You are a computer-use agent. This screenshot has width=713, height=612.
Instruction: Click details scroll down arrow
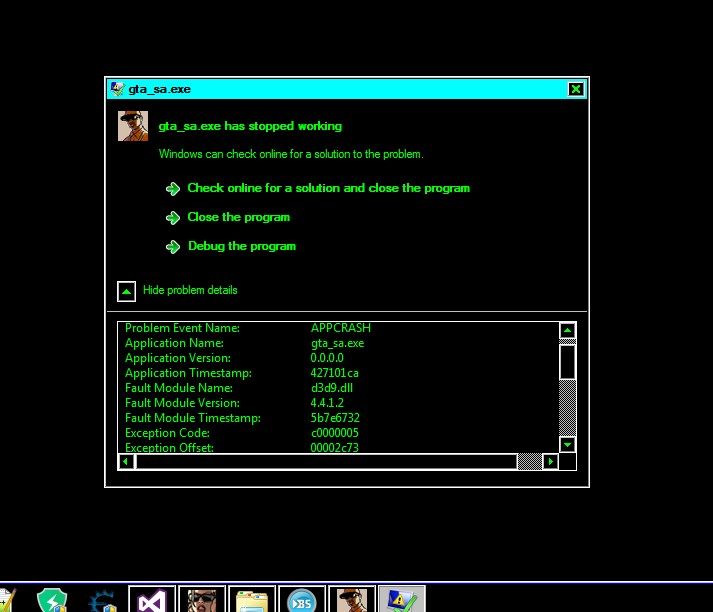tap(567, 444)
